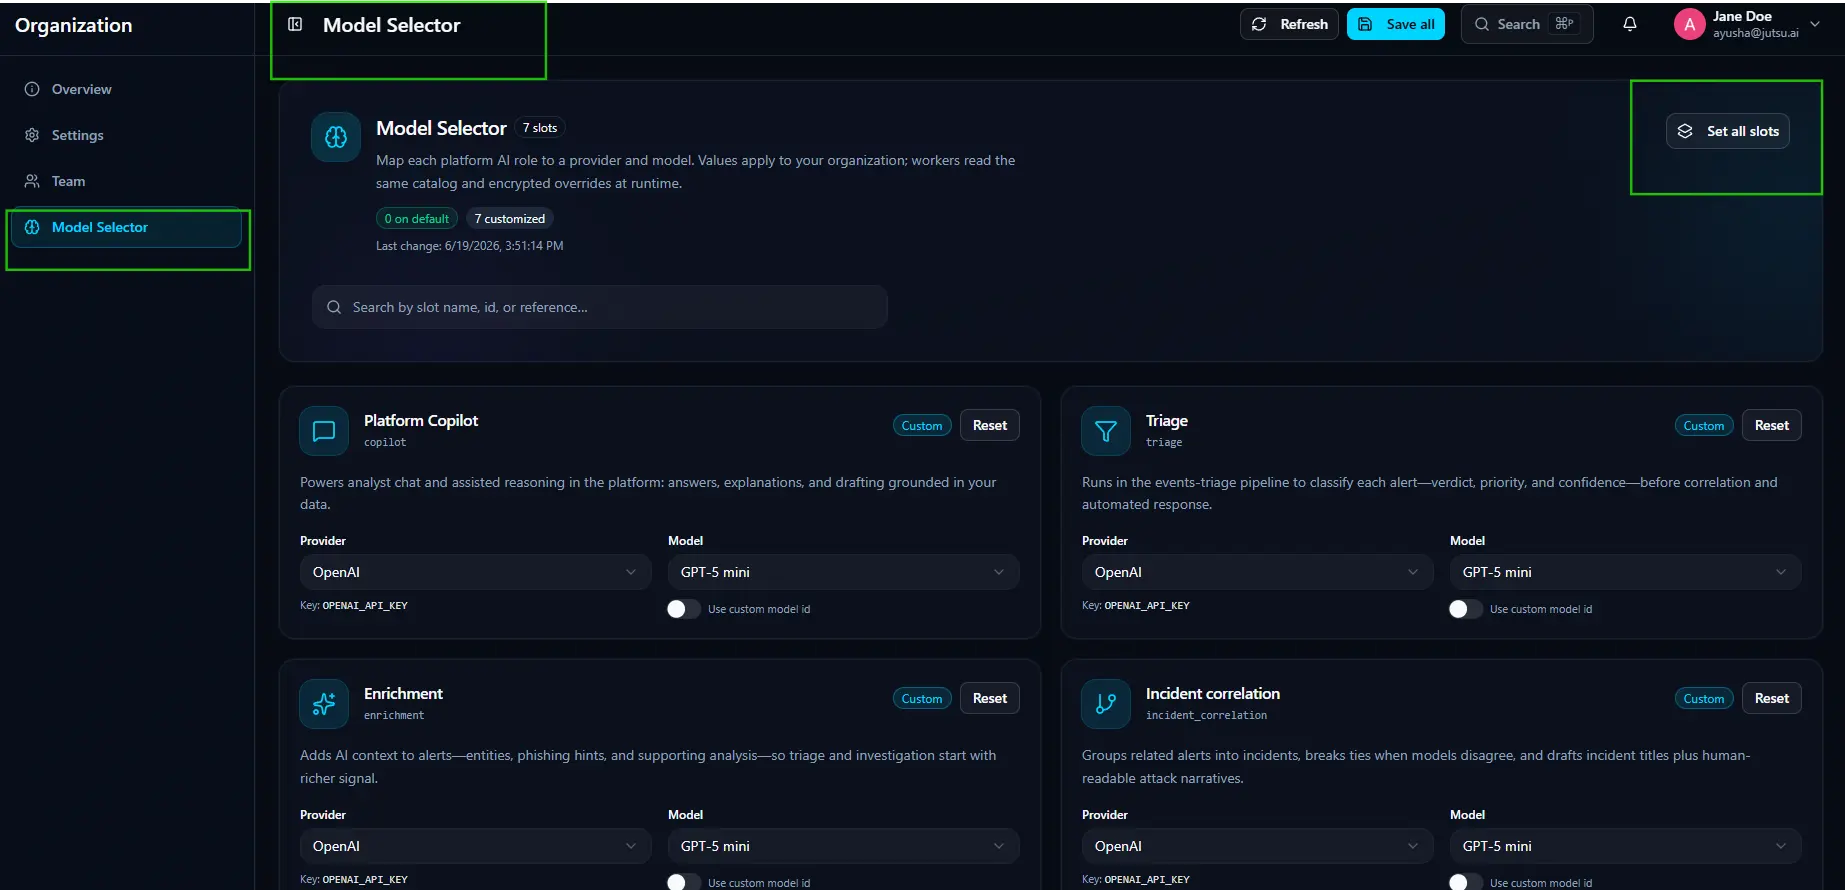Screen dimensions: 1845x890
Task: Click the 'copilot' slot id text
Action: (x=385, y=442)
